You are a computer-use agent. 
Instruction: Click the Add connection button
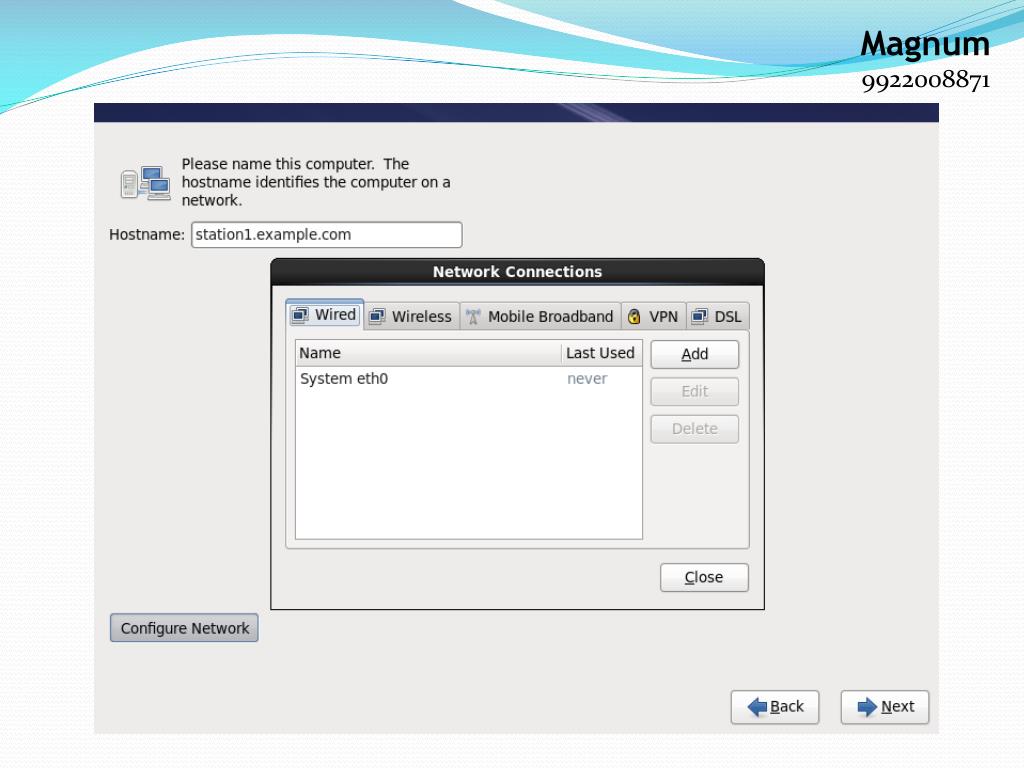coord(695,355)
